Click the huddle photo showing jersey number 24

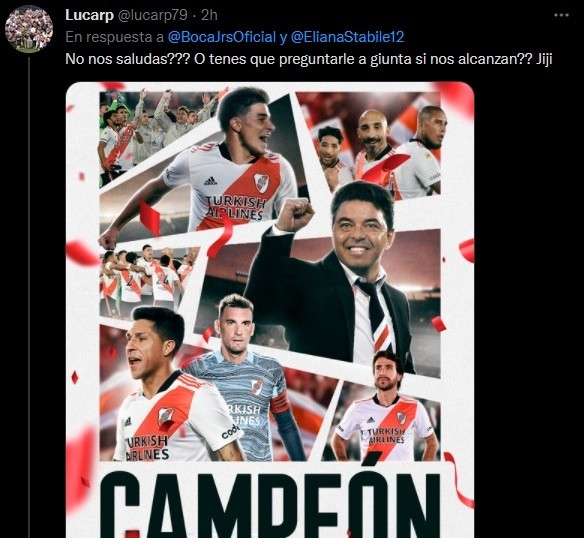coord(147,279)
